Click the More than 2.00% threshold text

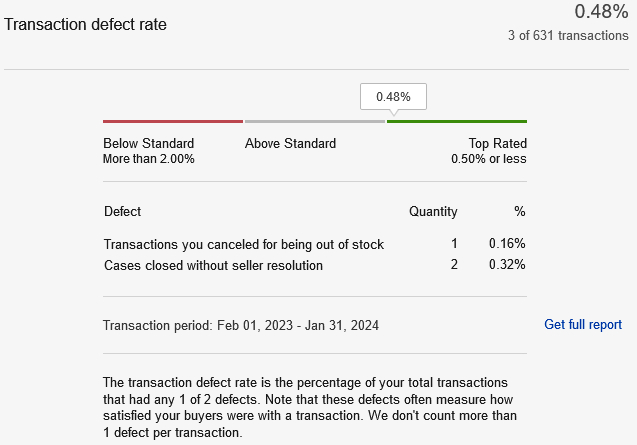149,158
